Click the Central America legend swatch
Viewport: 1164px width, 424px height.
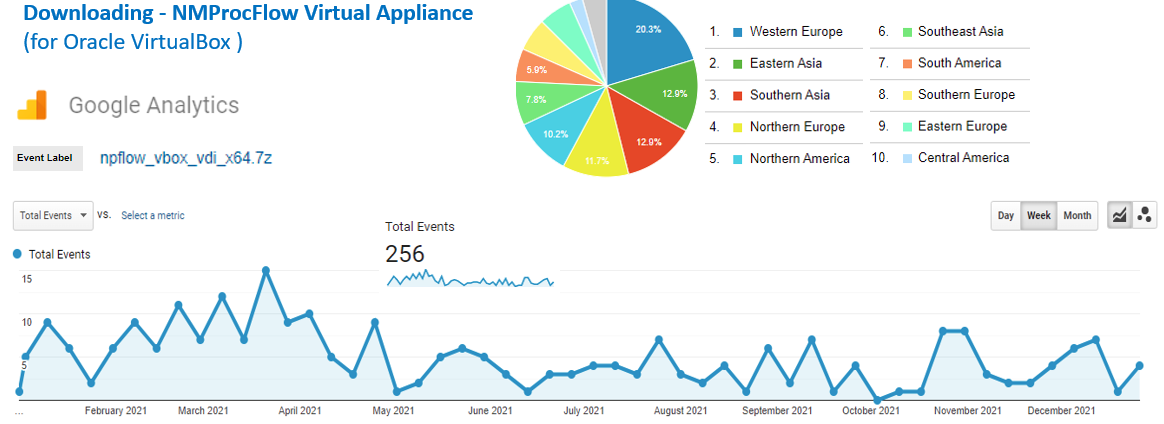906,158
